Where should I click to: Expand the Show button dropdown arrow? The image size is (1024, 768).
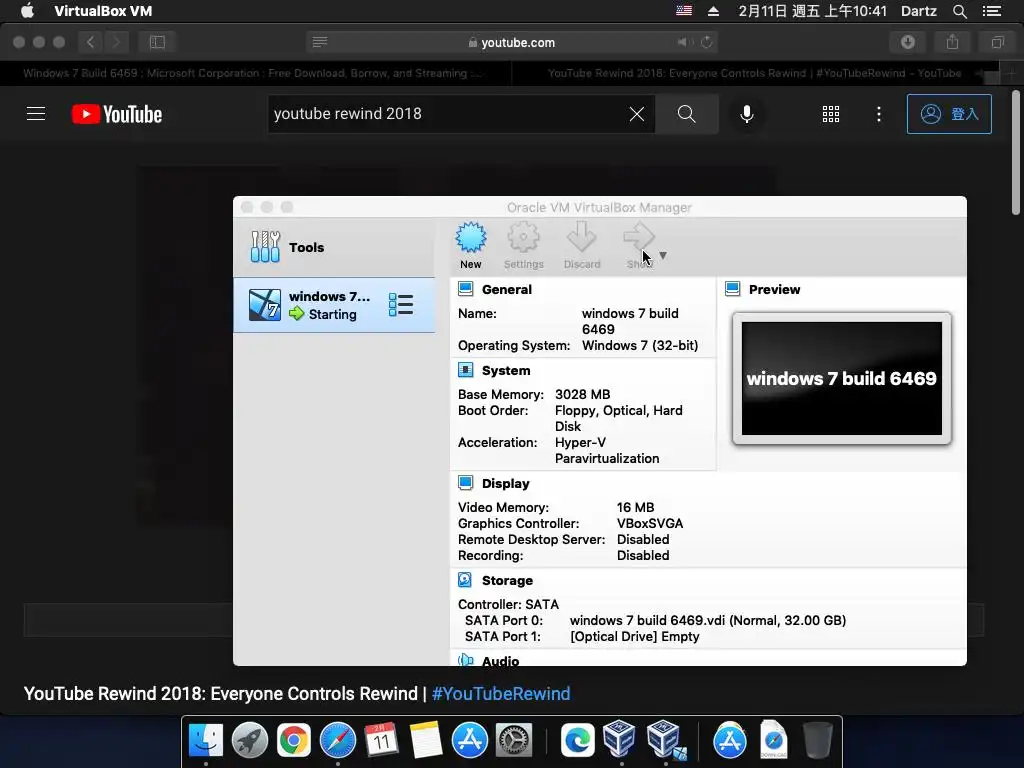[x=663, y=255]
